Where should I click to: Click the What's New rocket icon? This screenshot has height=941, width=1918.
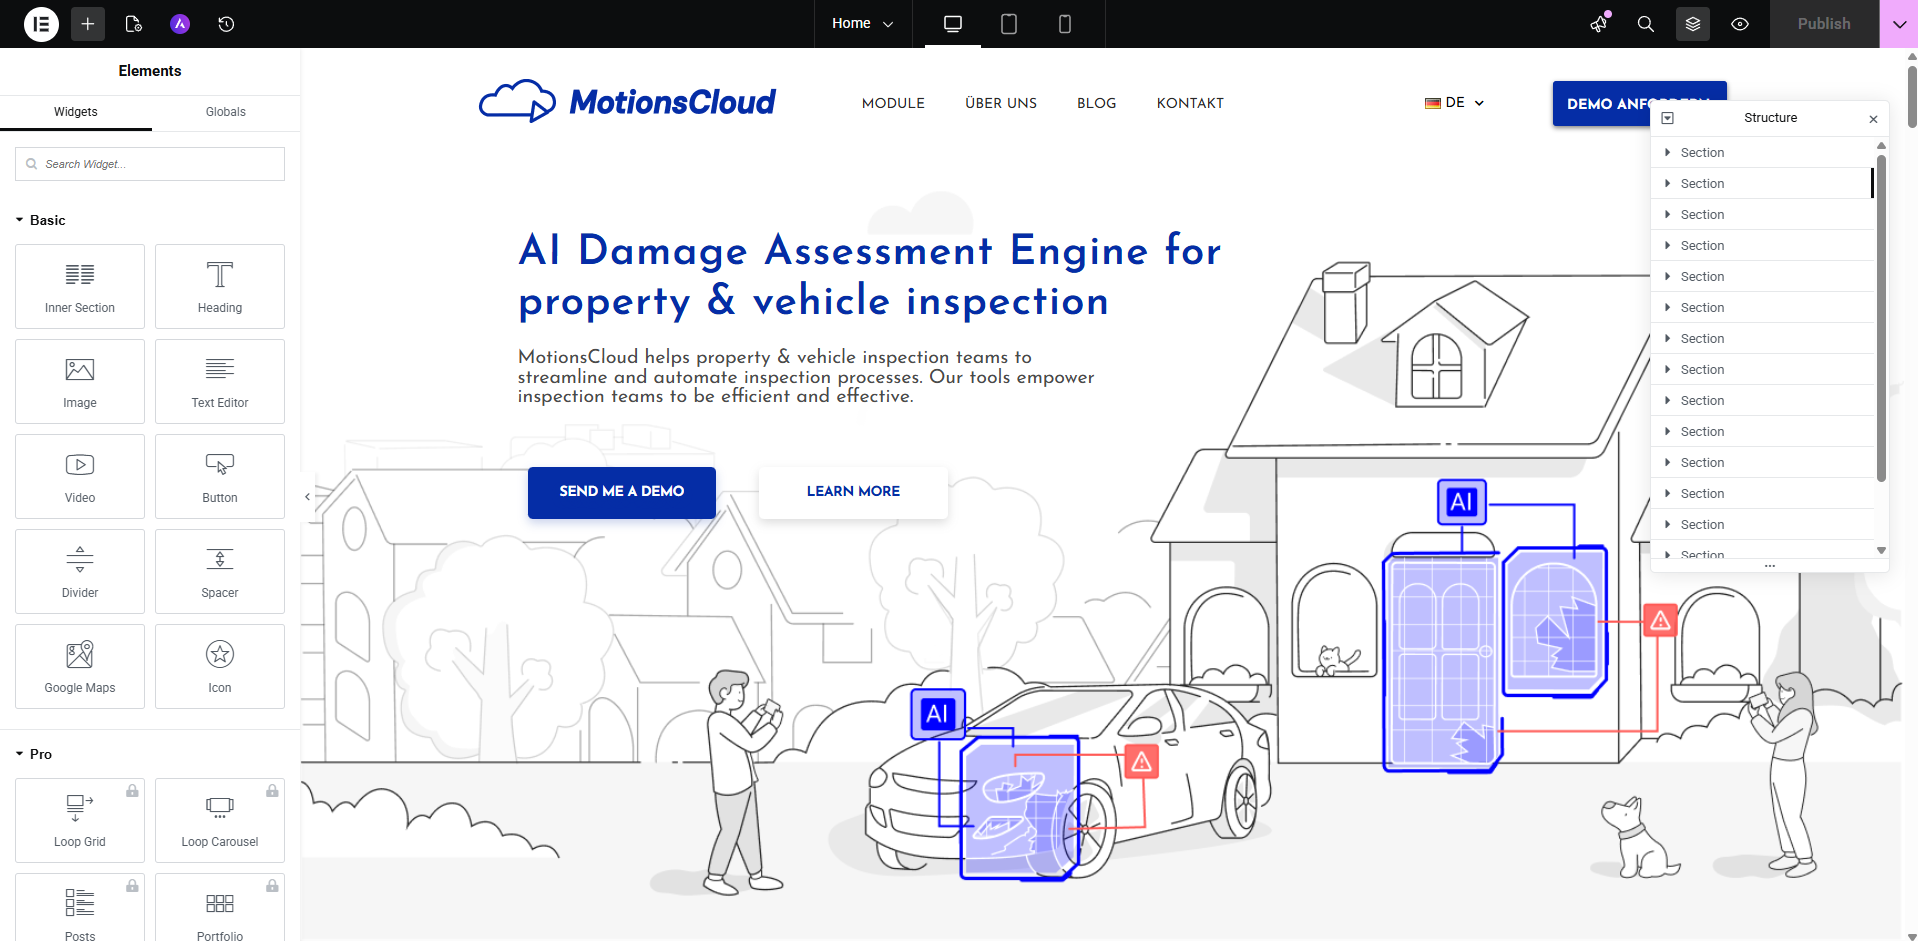pyautogui.click(x=1599, y=24)
